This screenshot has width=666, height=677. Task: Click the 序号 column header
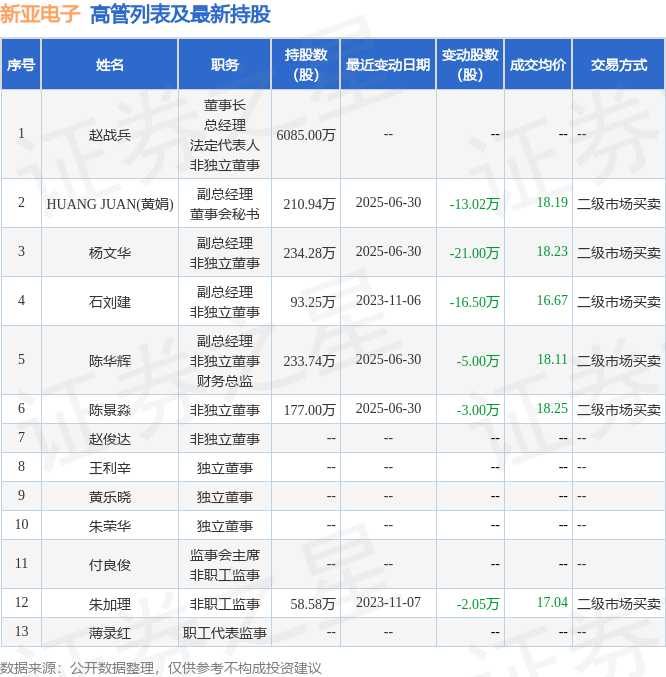point(21,65)
